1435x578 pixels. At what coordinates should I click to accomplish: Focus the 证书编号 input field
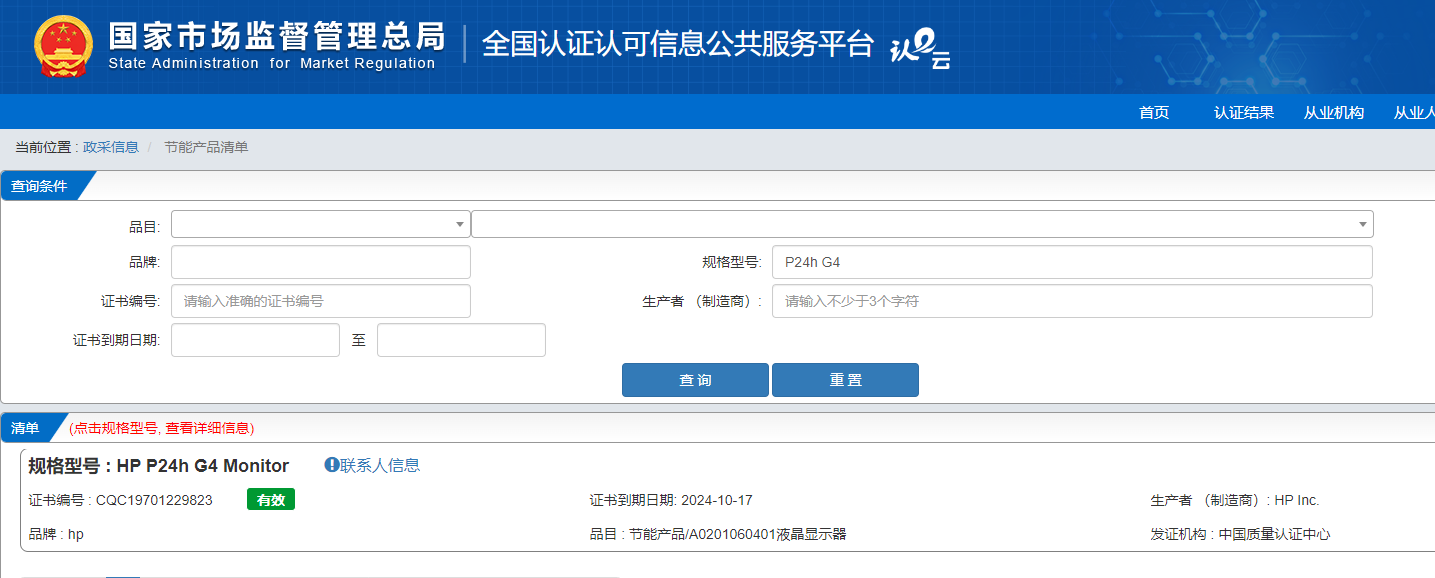tap(321, 301)
